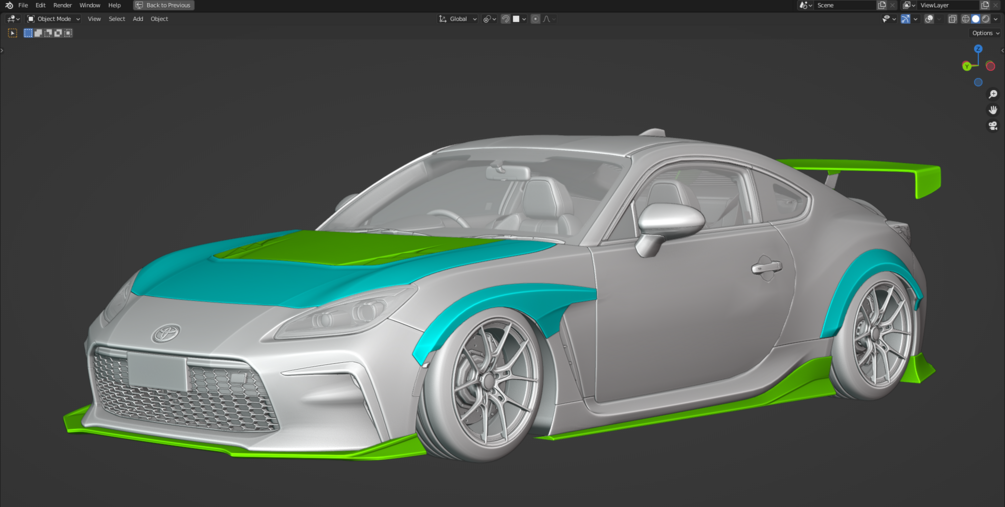Viewport: 1005px width, 507px height.
Task: Choose the Intersect selection mode icon
Action: (68, 33)
